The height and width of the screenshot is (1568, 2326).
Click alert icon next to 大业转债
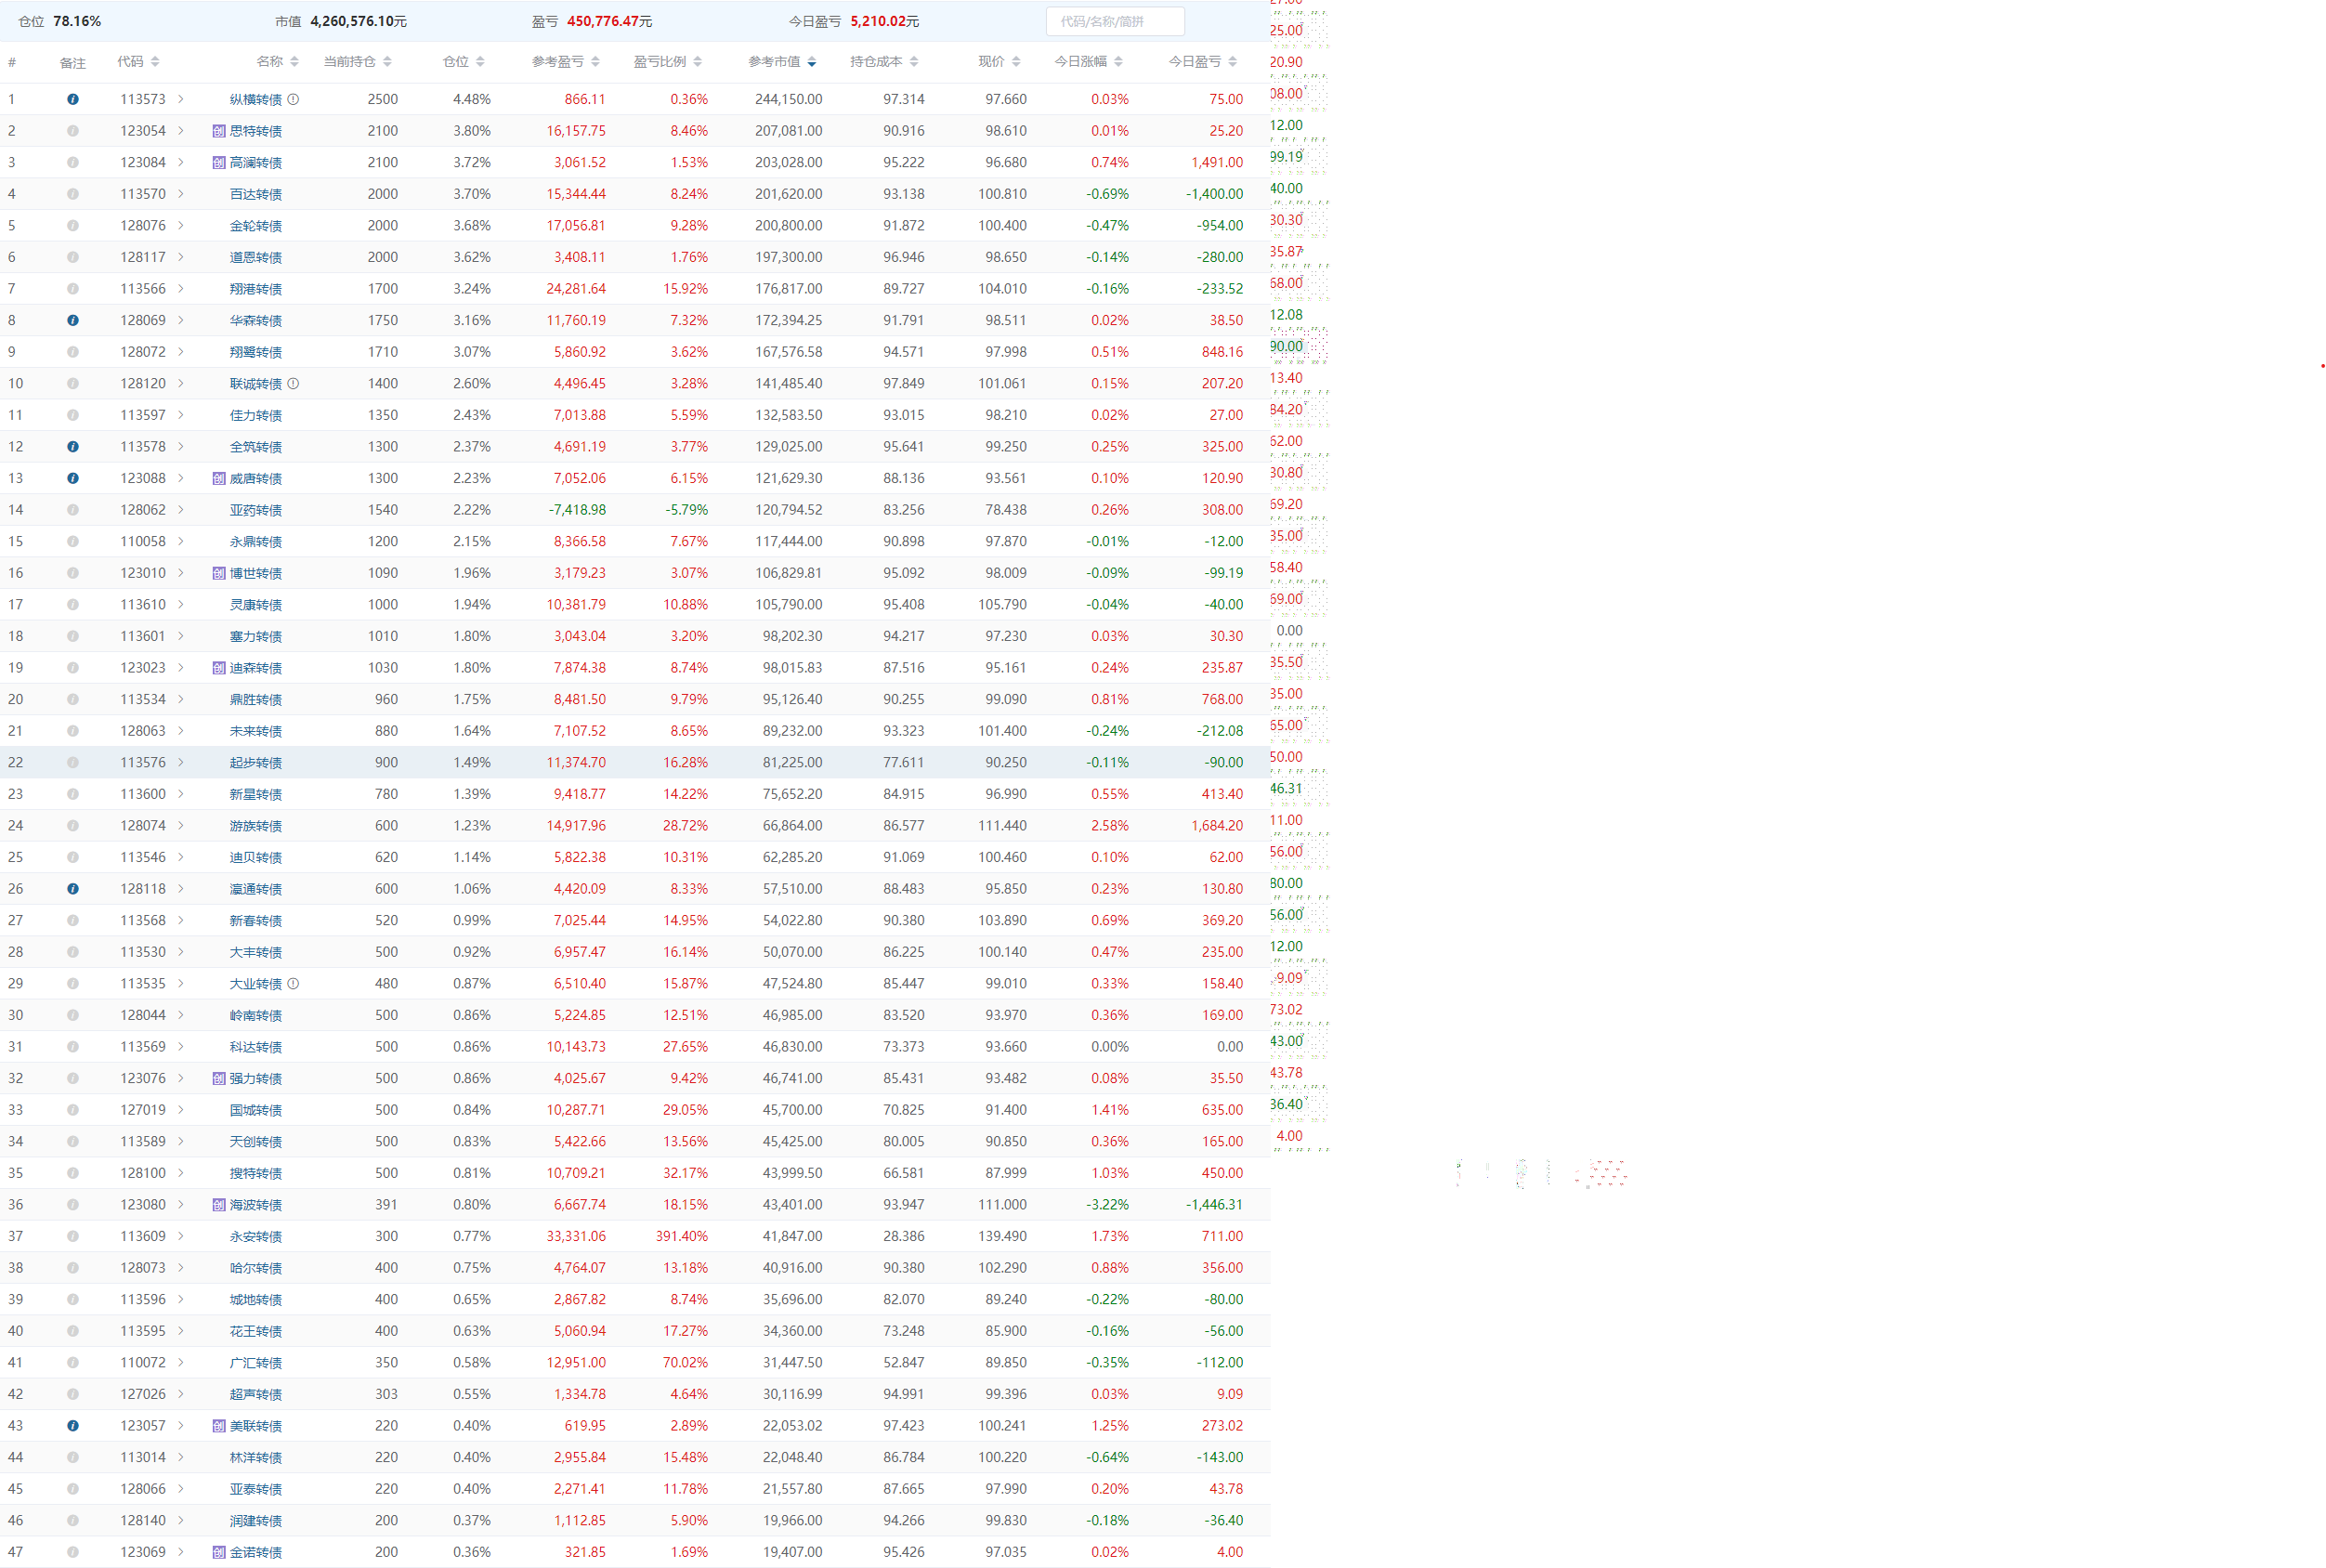(x=293, y=984)
